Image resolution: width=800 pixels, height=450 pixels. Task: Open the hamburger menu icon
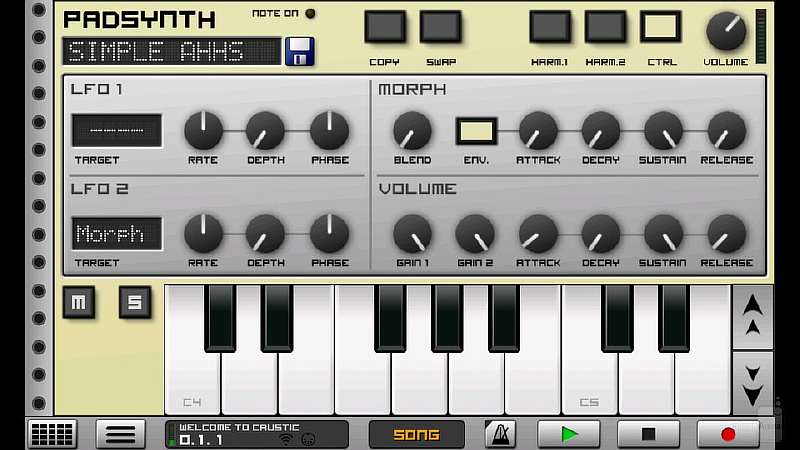pyautogui.click(x=120, y=434)
